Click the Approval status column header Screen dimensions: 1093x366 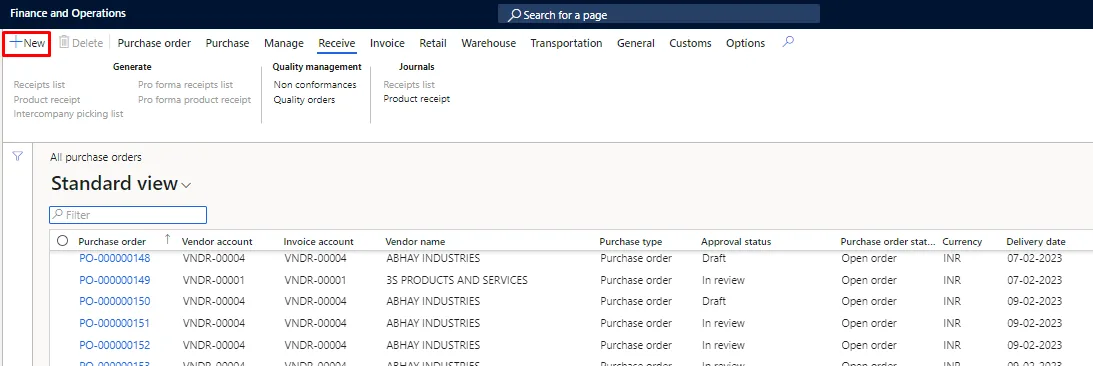pos(736,242)
